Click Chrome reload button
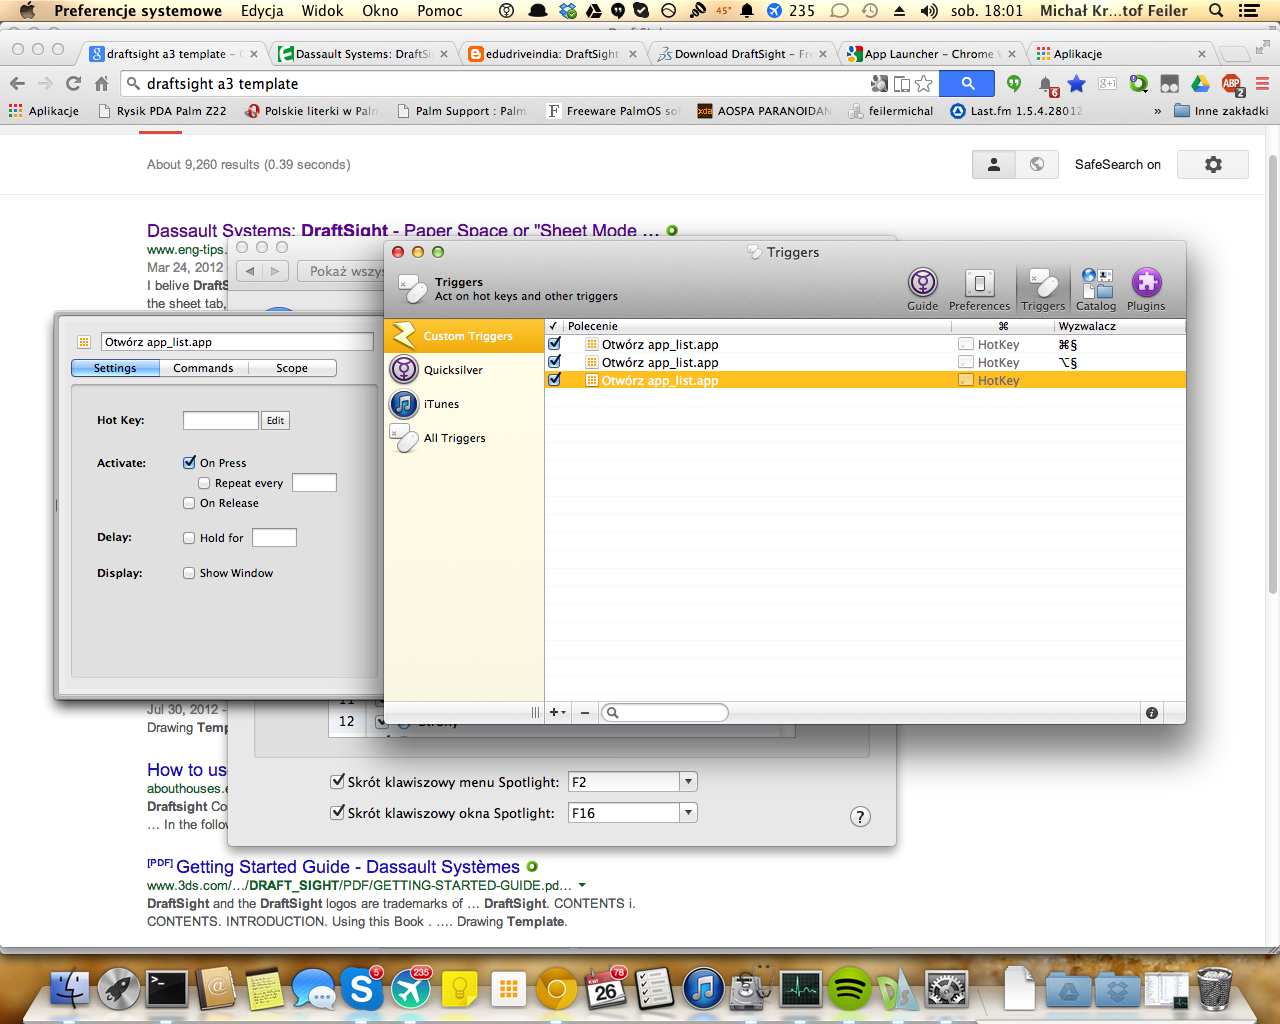The height and width of the screenshot is (1024, 1280). pos(73,84)
